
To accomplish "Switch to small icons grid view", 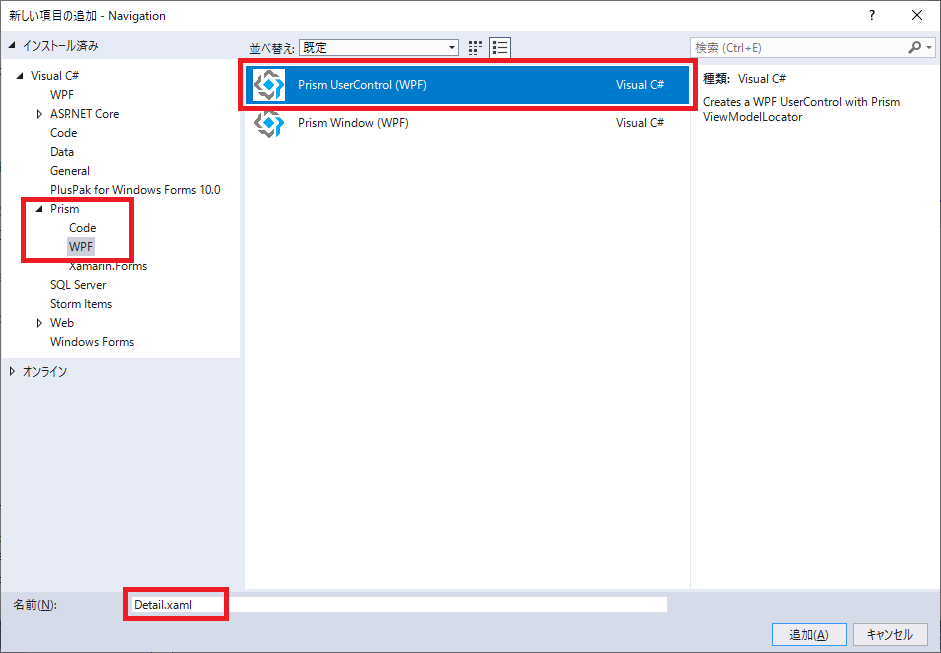I will tap(475, 47).
